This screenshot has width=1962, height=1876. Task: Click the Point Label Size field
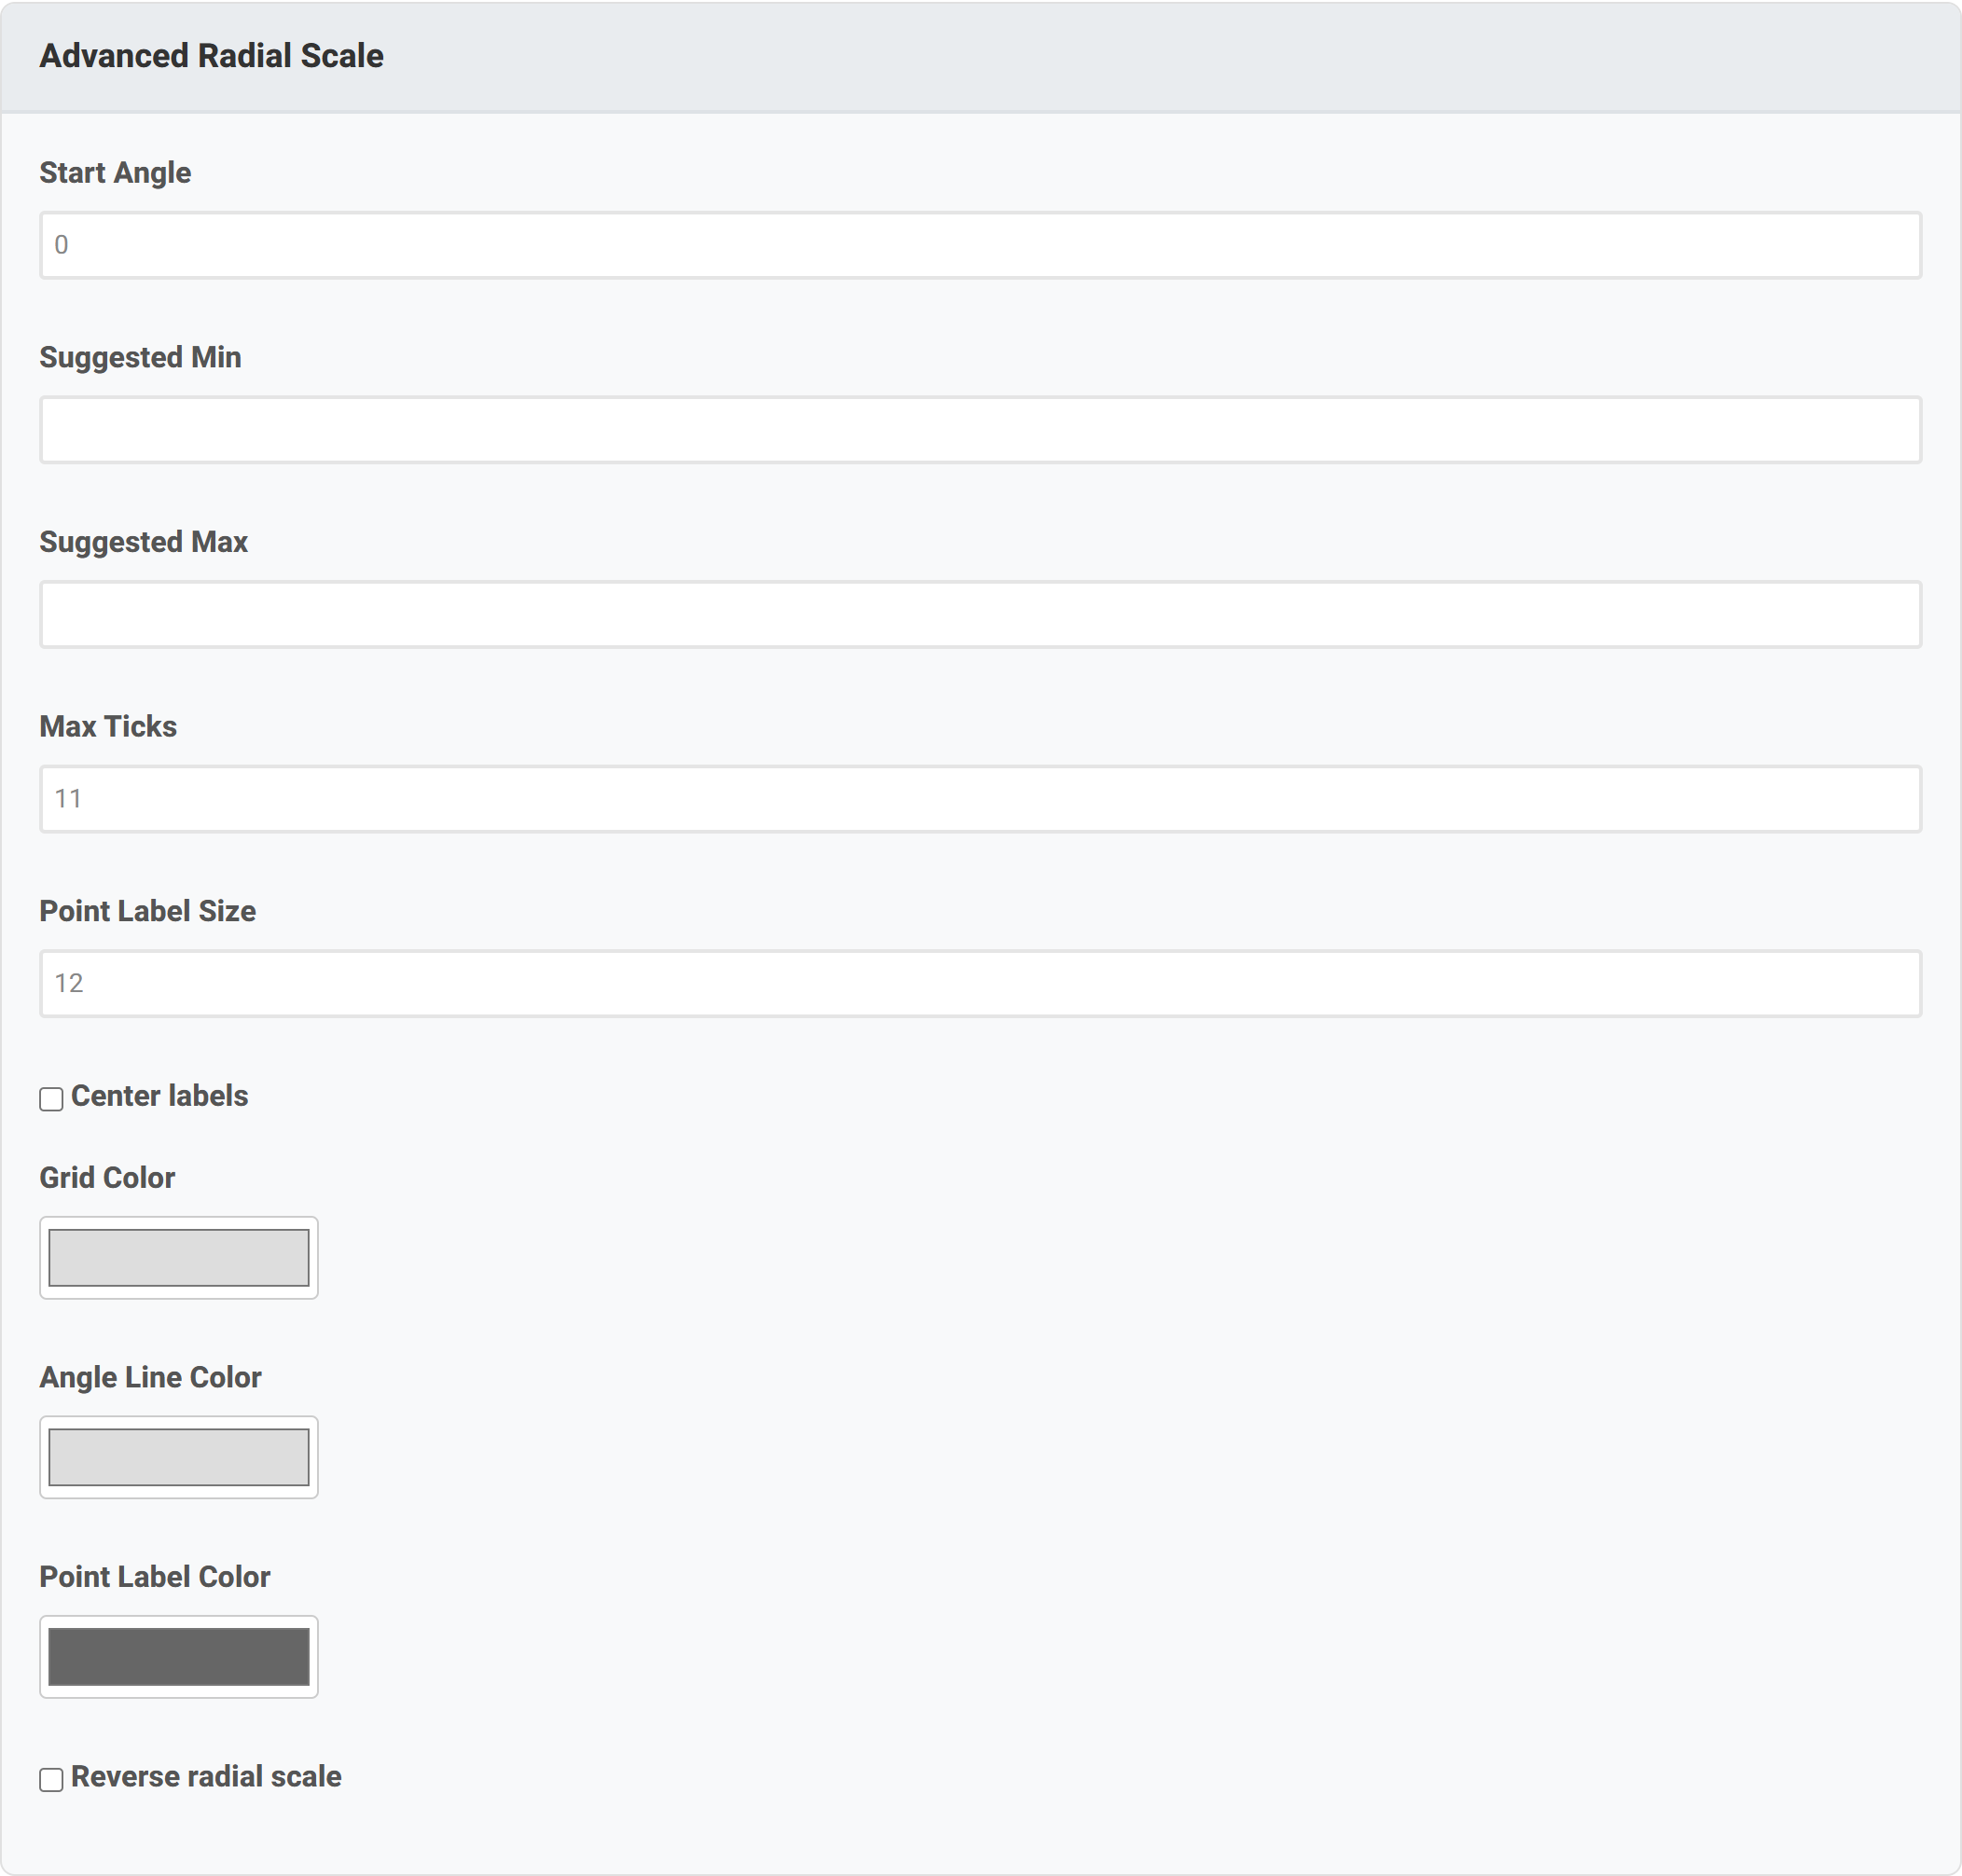(x=980, y=983)
